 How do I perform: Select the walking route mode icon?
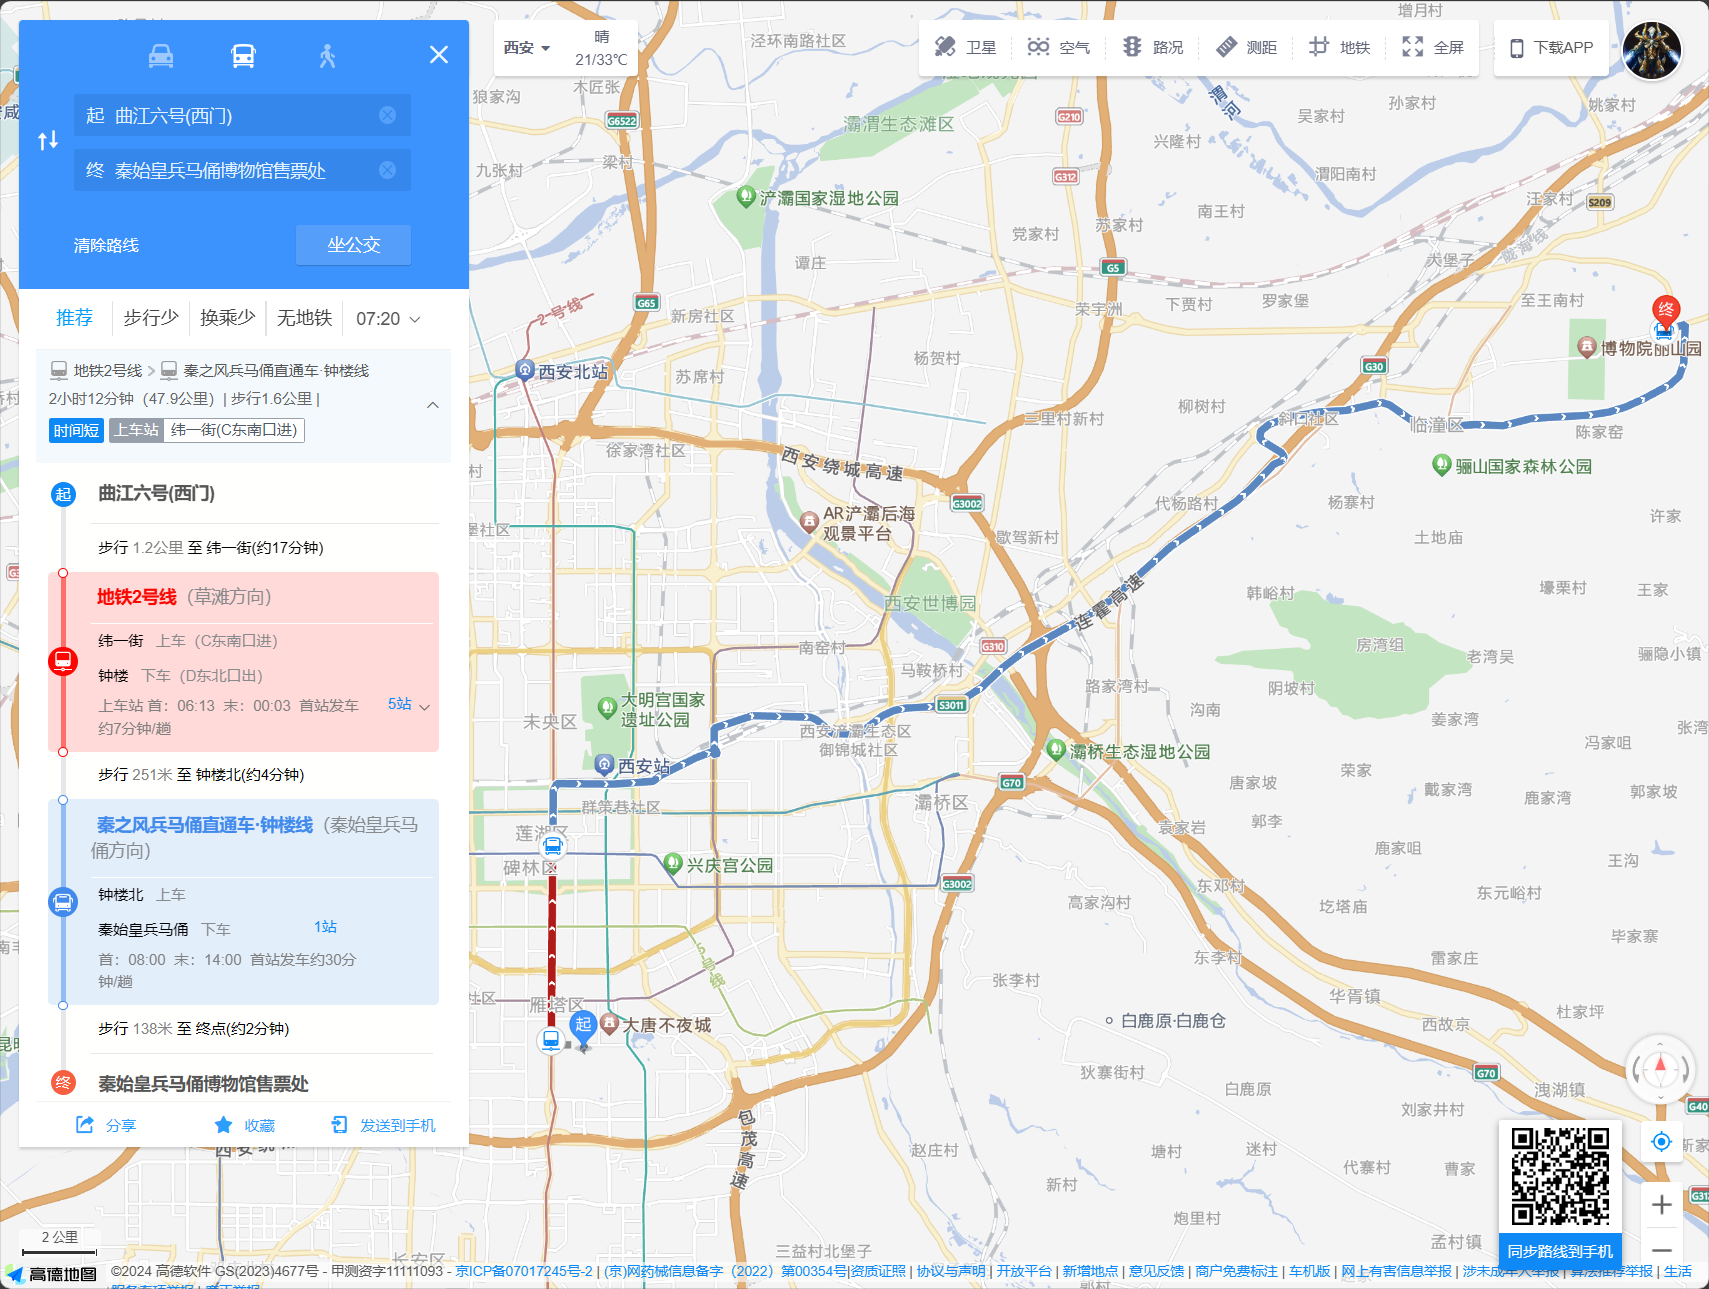click(327, 56)
